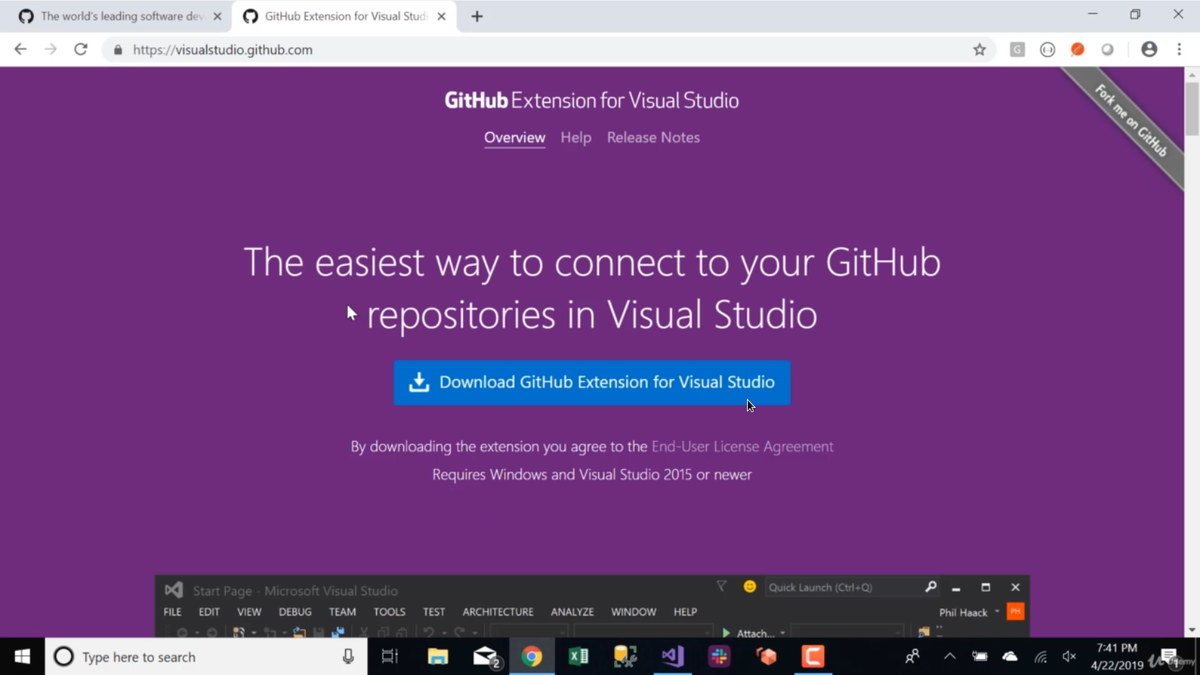Open Slack from the taskbar
1200x675 pixels.
[x=719, y=657]
